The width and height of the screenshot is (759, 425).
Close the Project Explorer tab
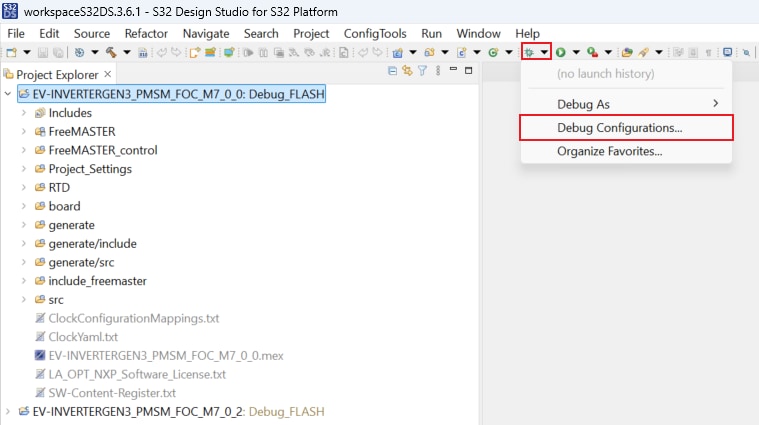108,74
